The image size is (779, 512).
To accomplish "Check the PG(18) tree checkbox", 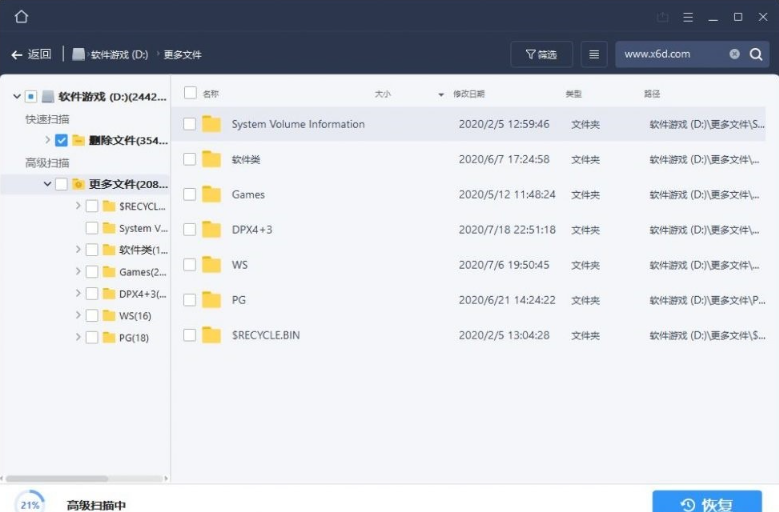I will [92, 338].
